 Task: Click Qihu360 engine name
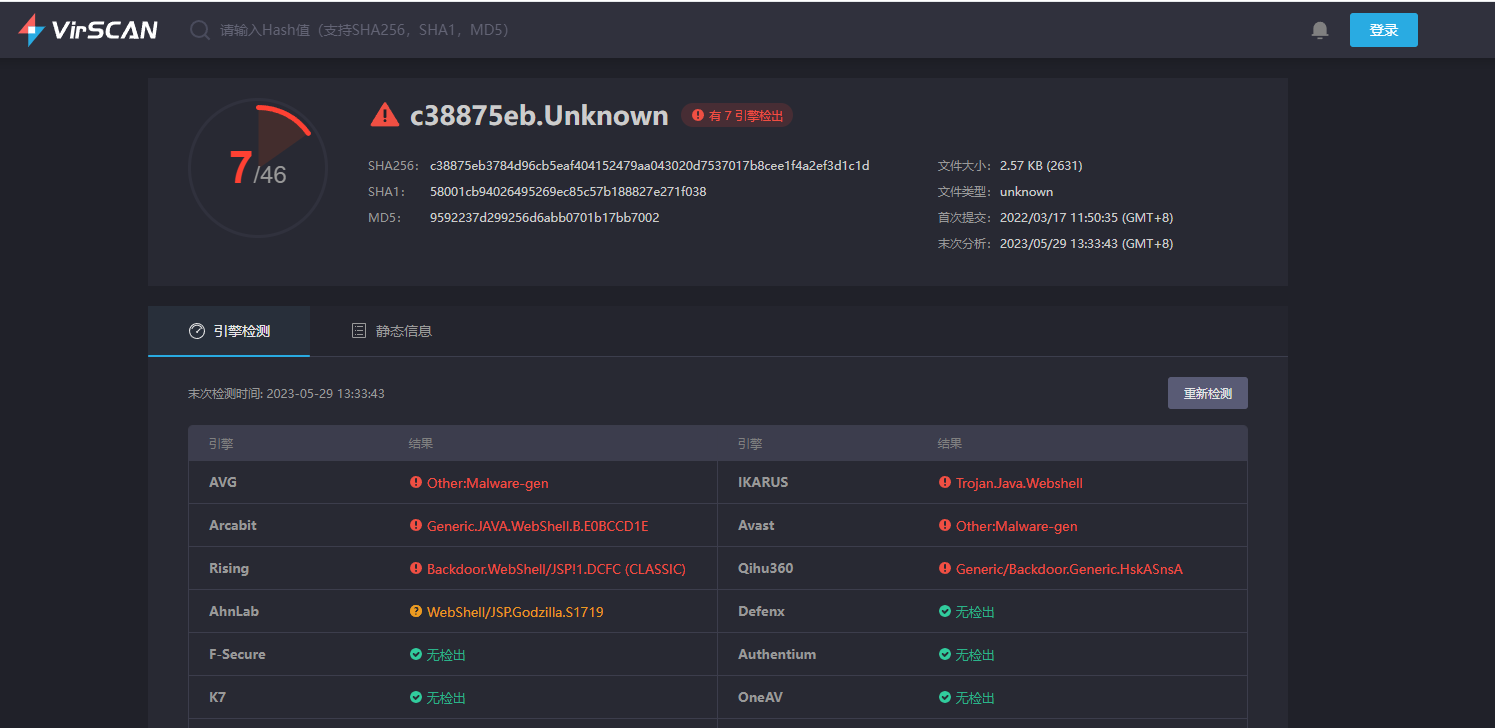[765, 568]
